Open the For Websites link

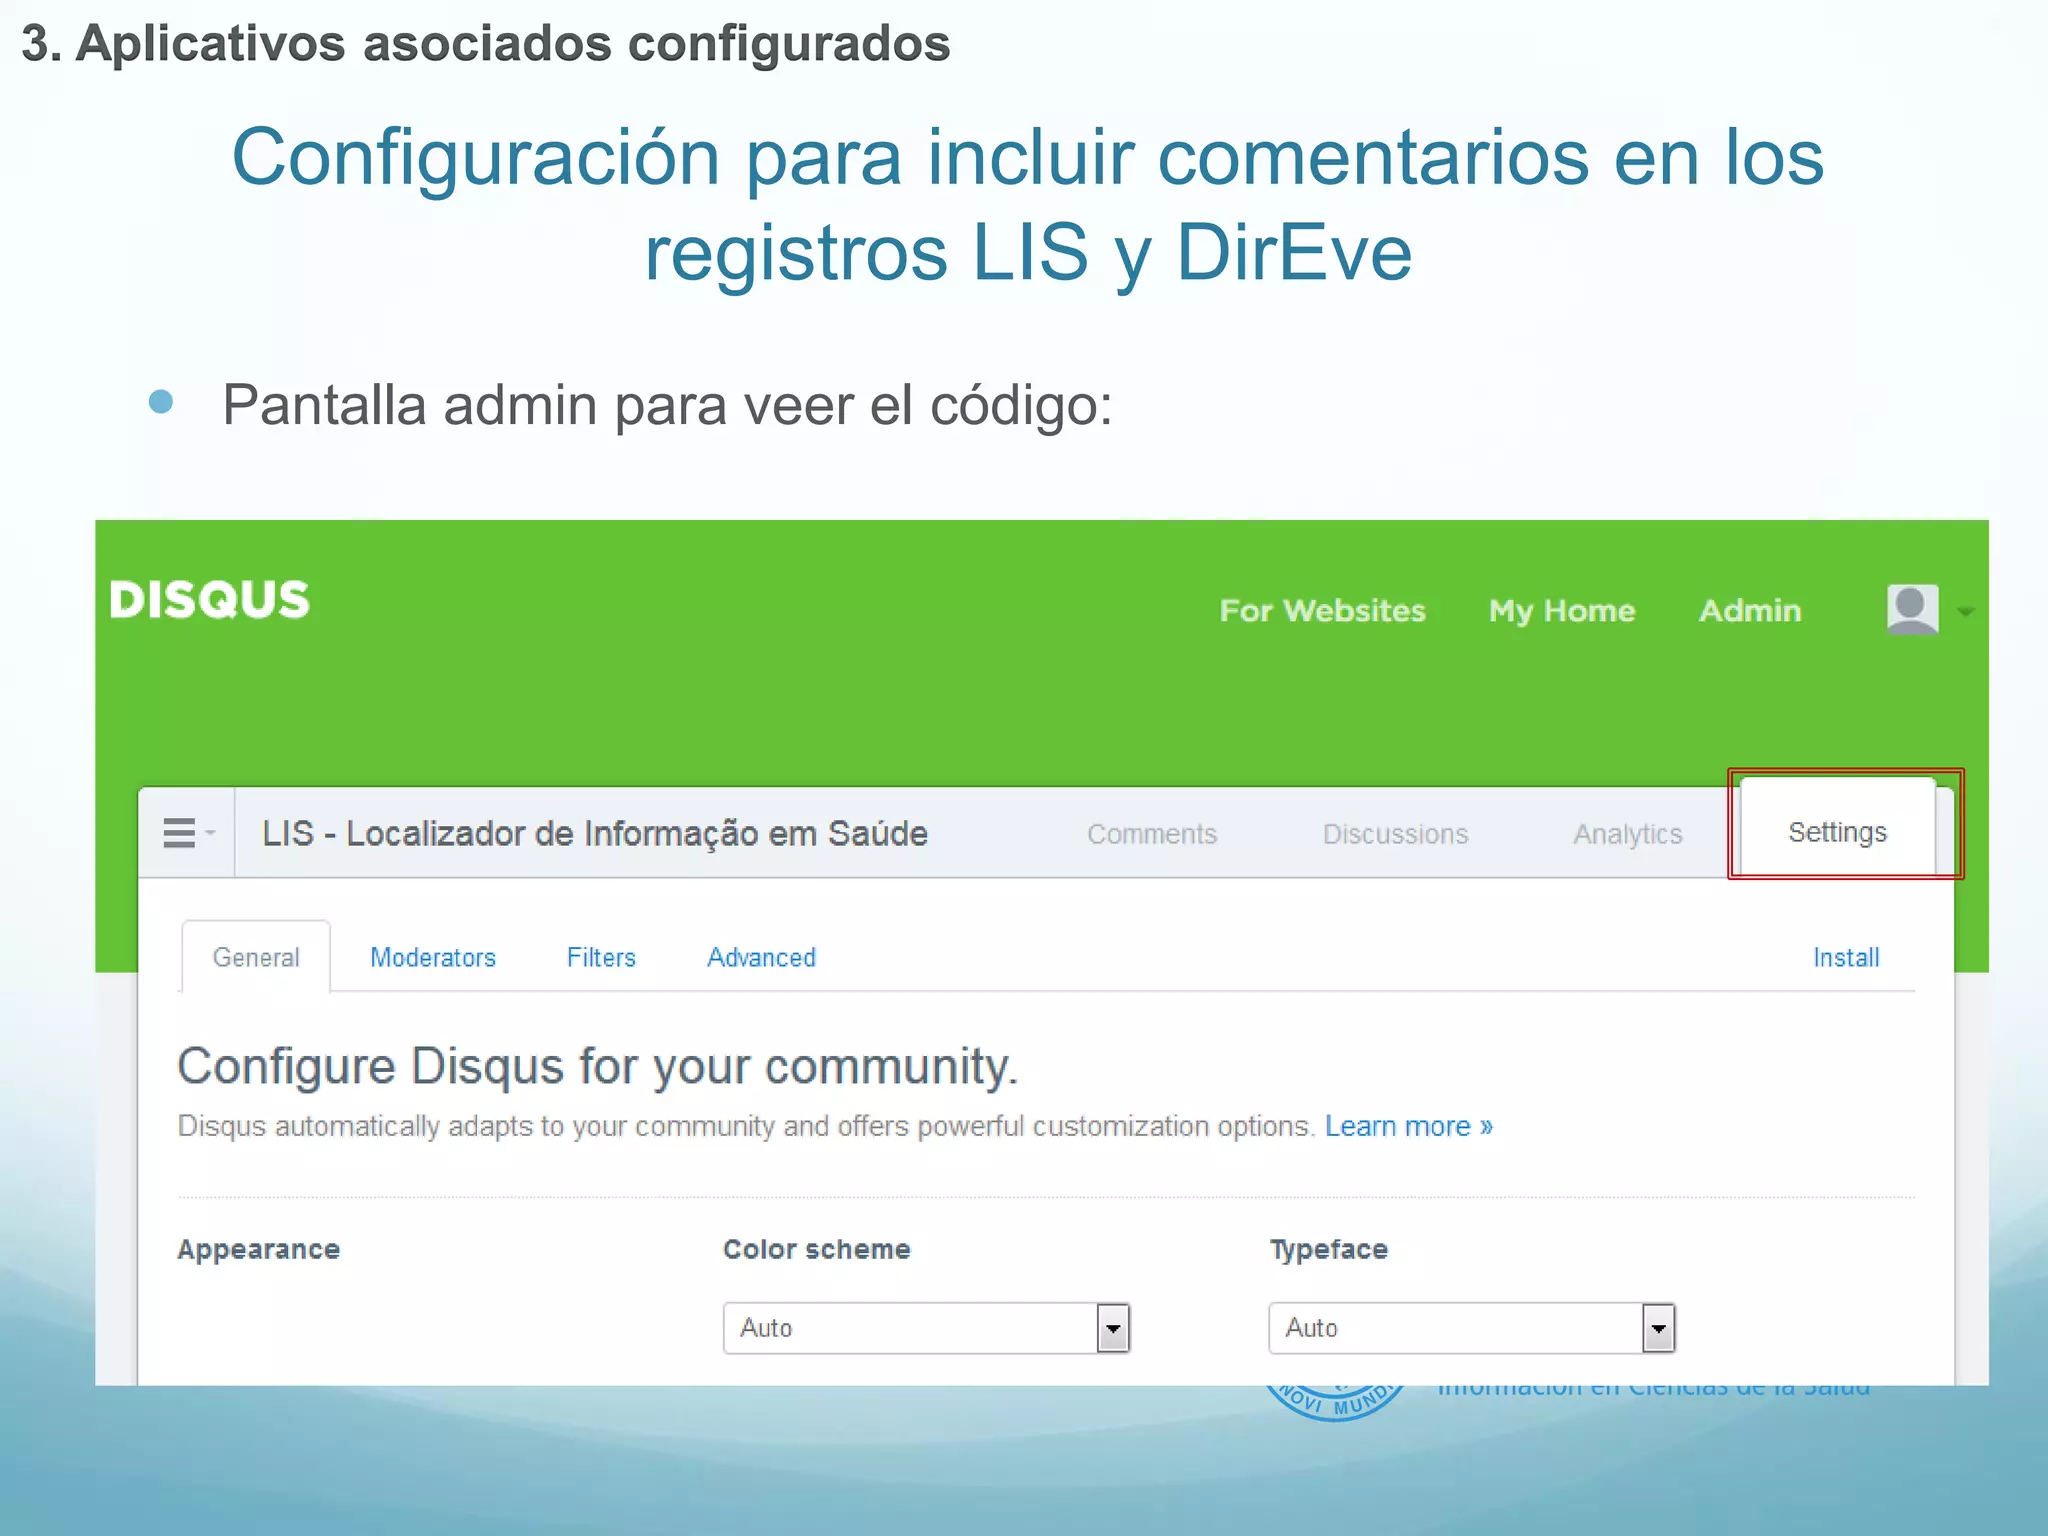point(1322,610)
